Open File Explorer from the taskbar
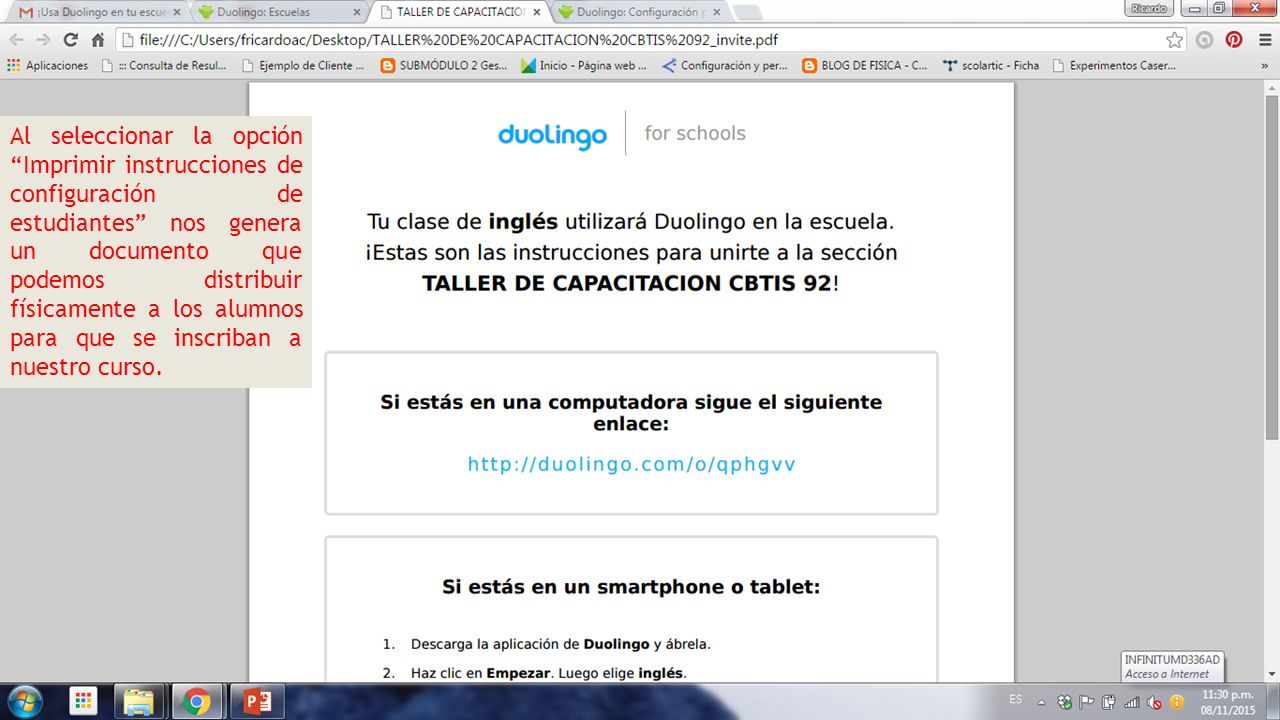The image size is (1280, 720). tap(141, 701)
